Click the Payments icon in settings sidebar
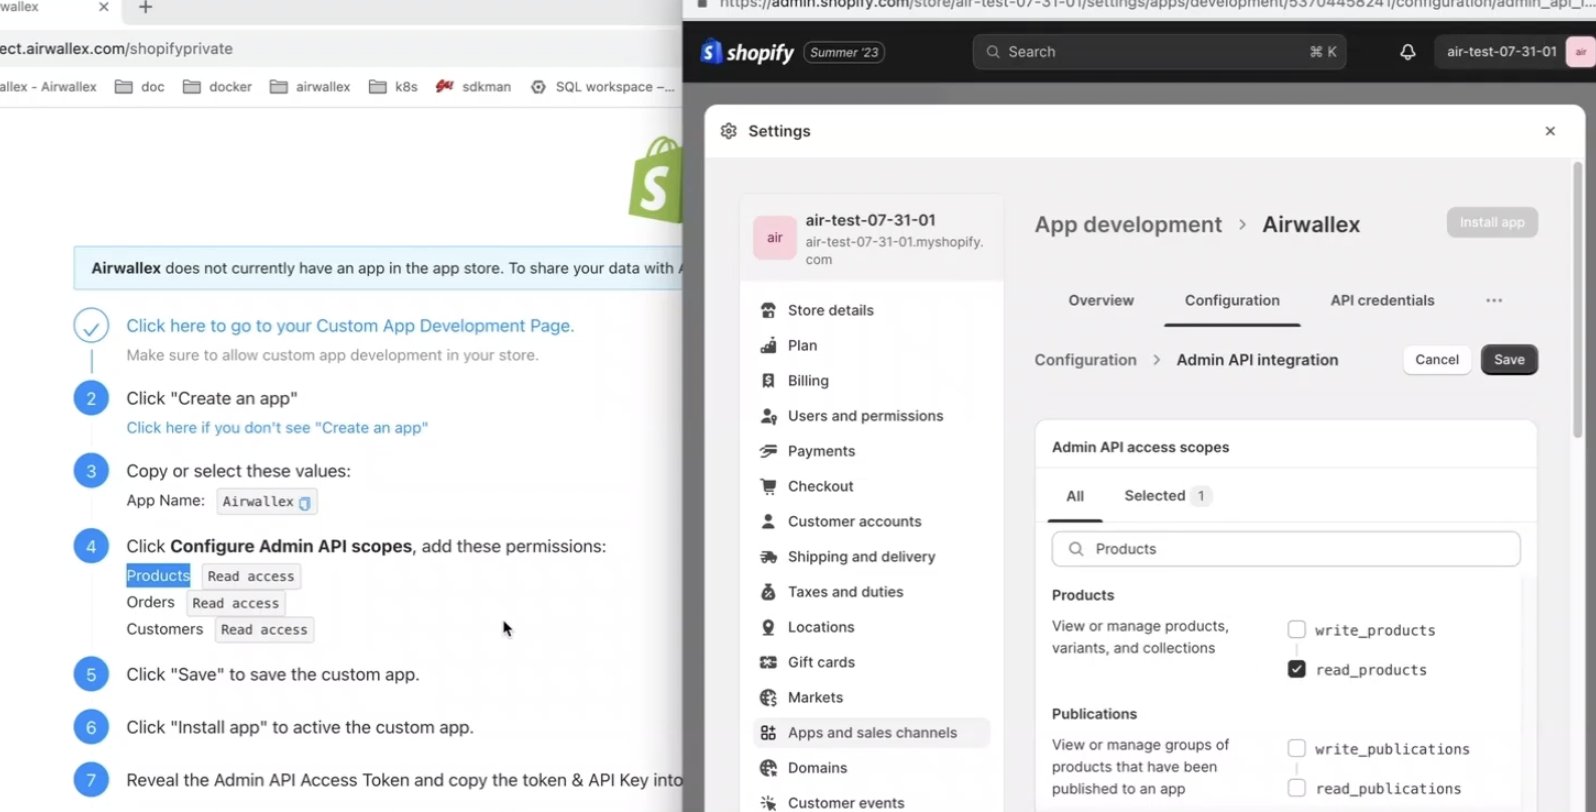The width and height of the screenshot is (1596, 812). [768, 451]
